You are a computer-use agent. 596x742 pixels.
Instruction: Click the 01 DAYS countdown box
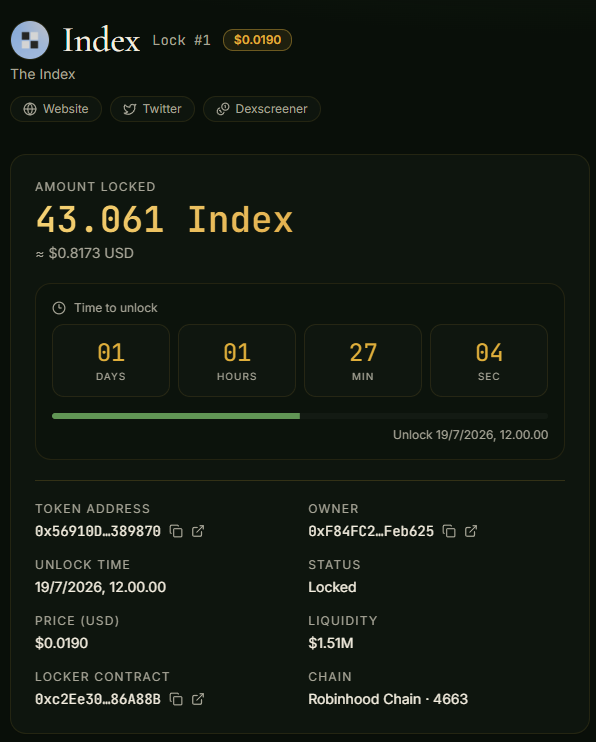pos(111,361)
